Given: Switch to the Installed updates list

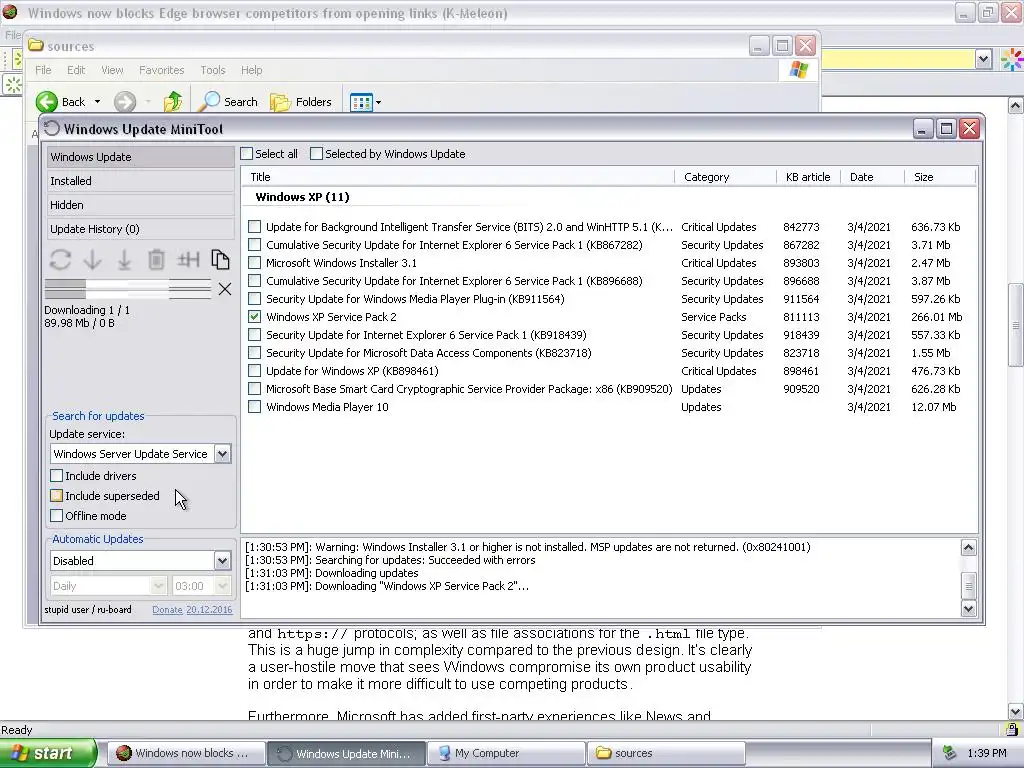Looking at the screenshot, I should (140, 181).
